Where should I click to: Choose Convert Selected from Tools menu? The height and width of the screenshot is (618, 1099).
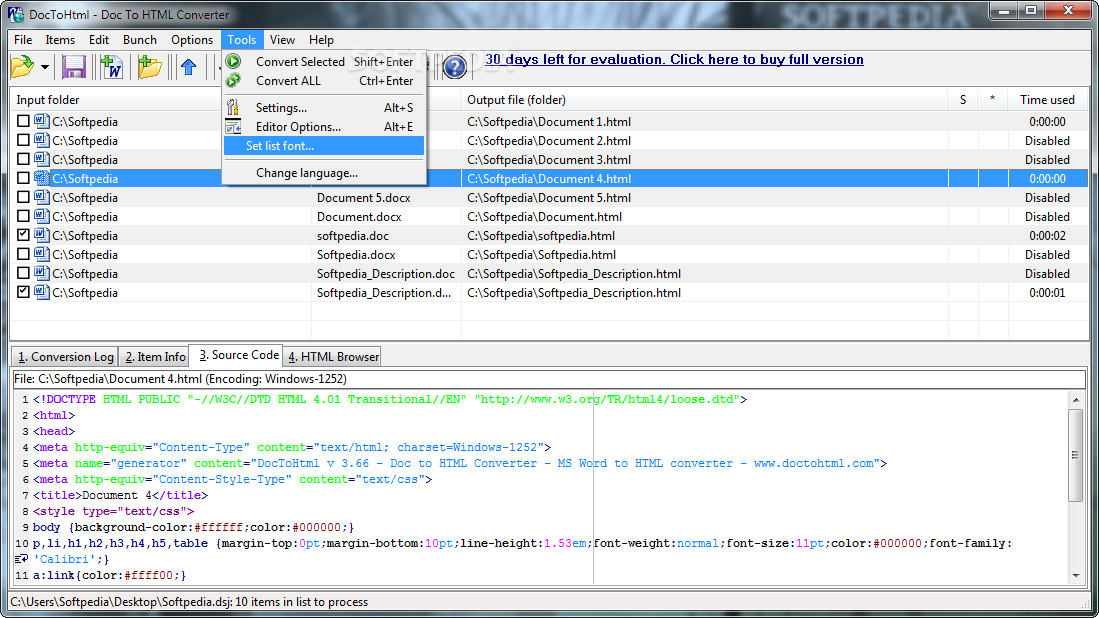tap(324, 62)
